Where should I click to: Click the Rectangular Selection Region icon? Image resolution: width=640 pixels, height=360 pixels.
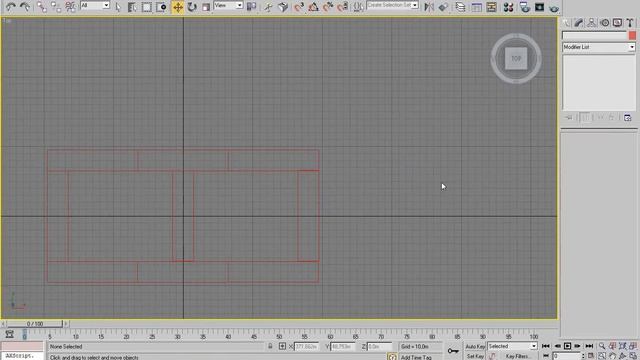click(x=147, y=7)
